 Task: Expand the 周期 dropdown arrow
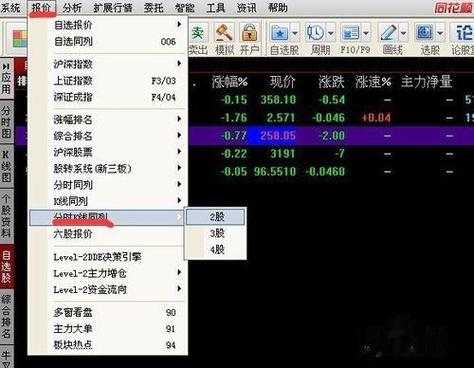coord(331,33)
